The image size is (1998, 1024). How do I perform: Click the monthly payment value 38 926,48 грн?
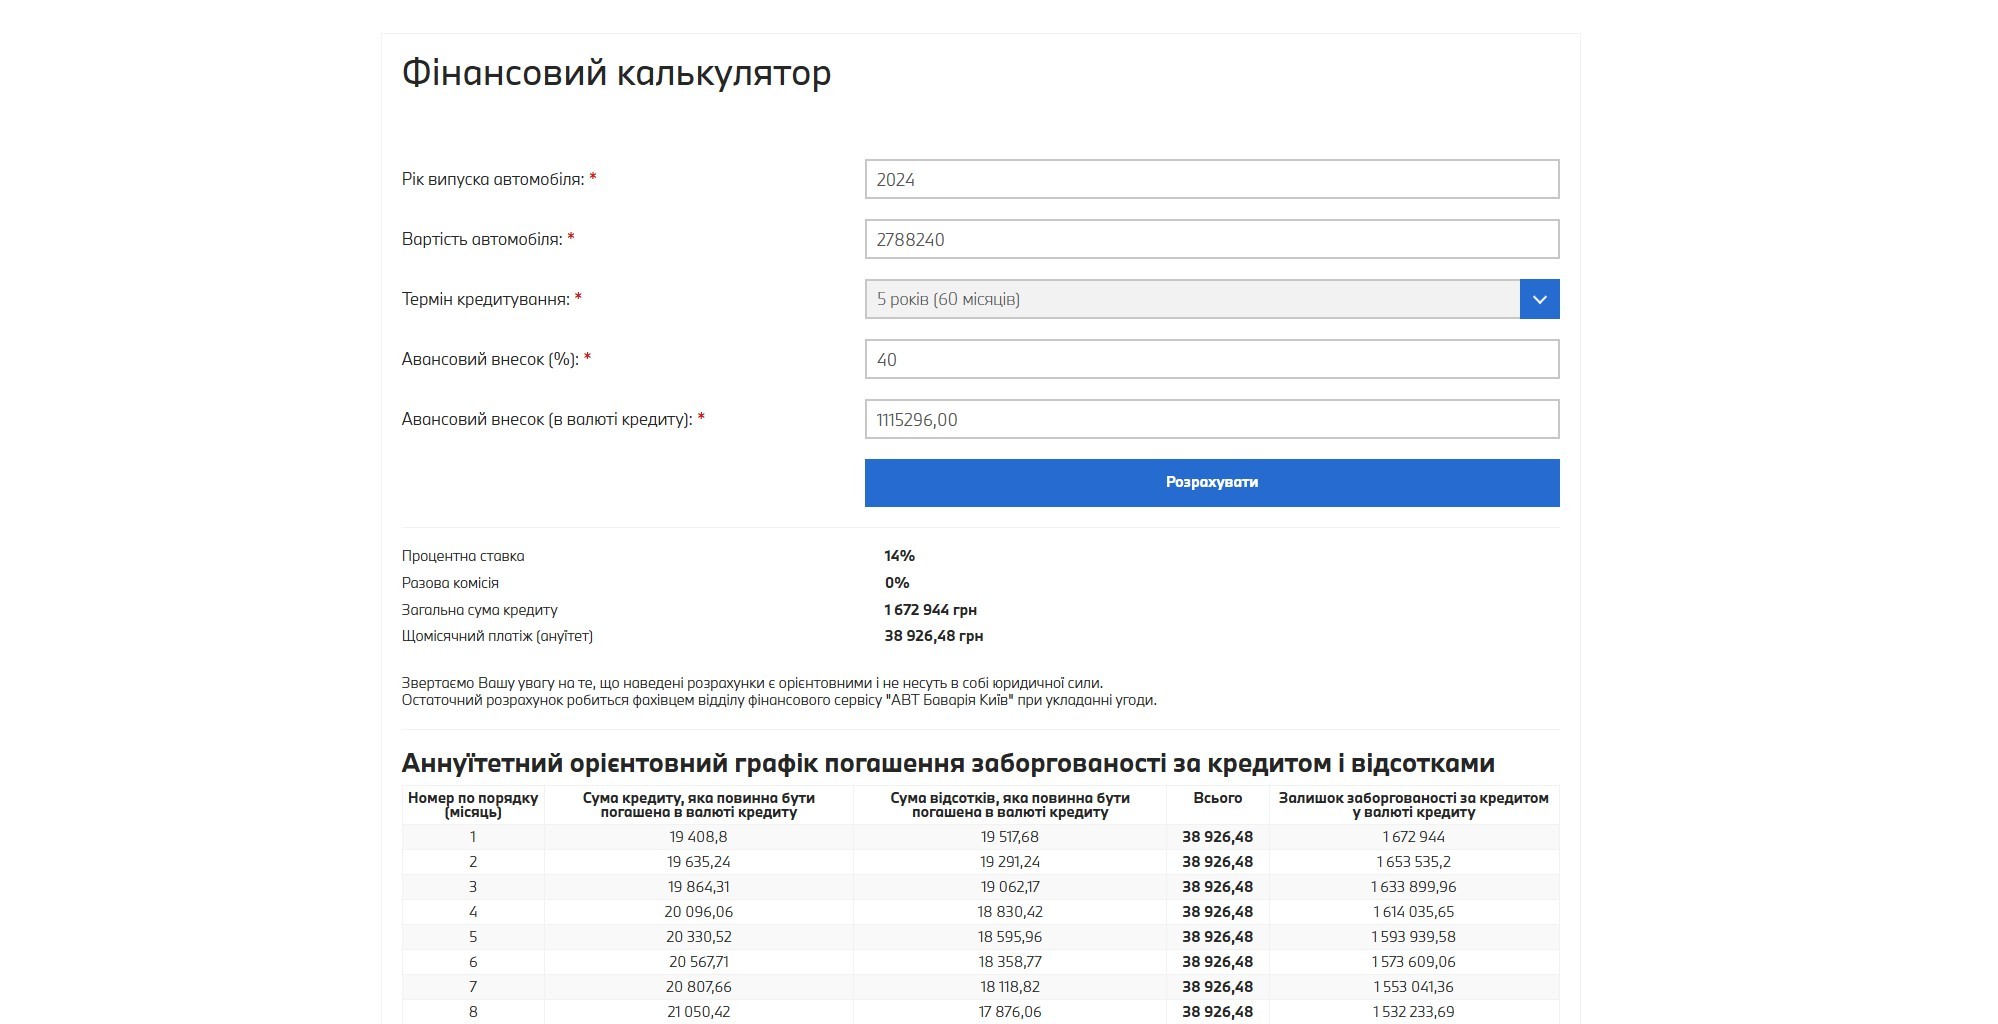(933, 636)
